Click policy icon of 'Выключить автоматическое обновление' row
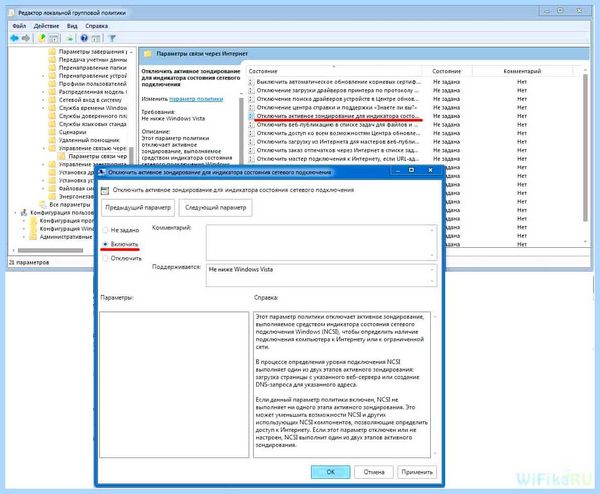This screenshot has width=600, height=494. pos(251,82)
